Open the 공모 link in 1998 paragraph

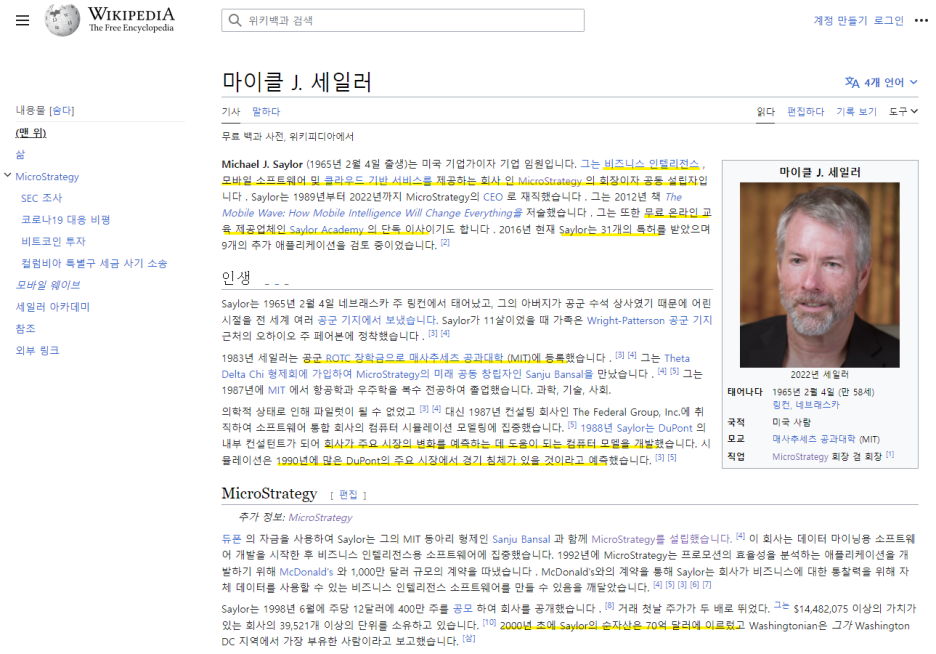pyautogui.click(x=463, y=609)
